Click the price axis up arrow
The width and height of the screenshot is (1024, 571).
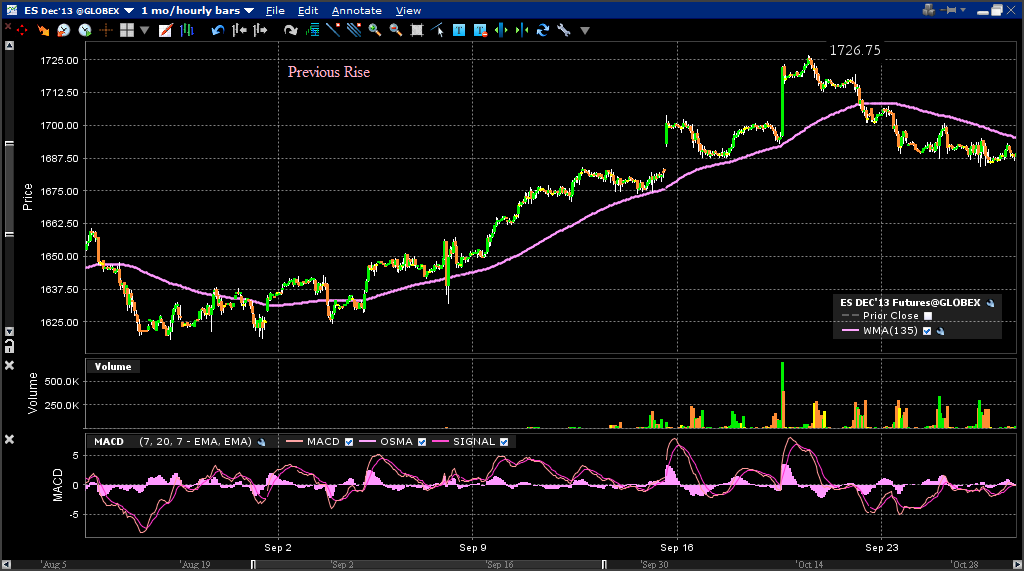[x=9, y=45]
